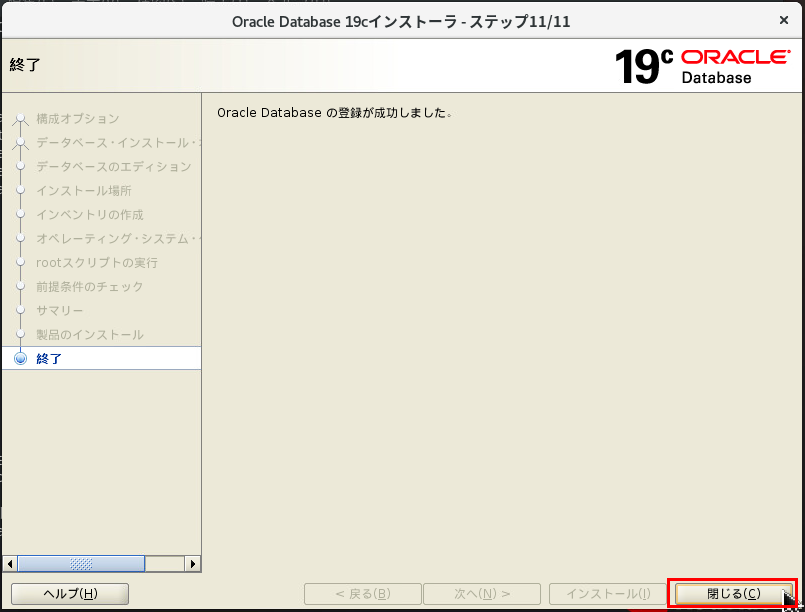The width and height of the screenshot is (805, 612).
Task: Click the disabled インストール(I) button
Action: pyautogui.click(x=608, y=594)
